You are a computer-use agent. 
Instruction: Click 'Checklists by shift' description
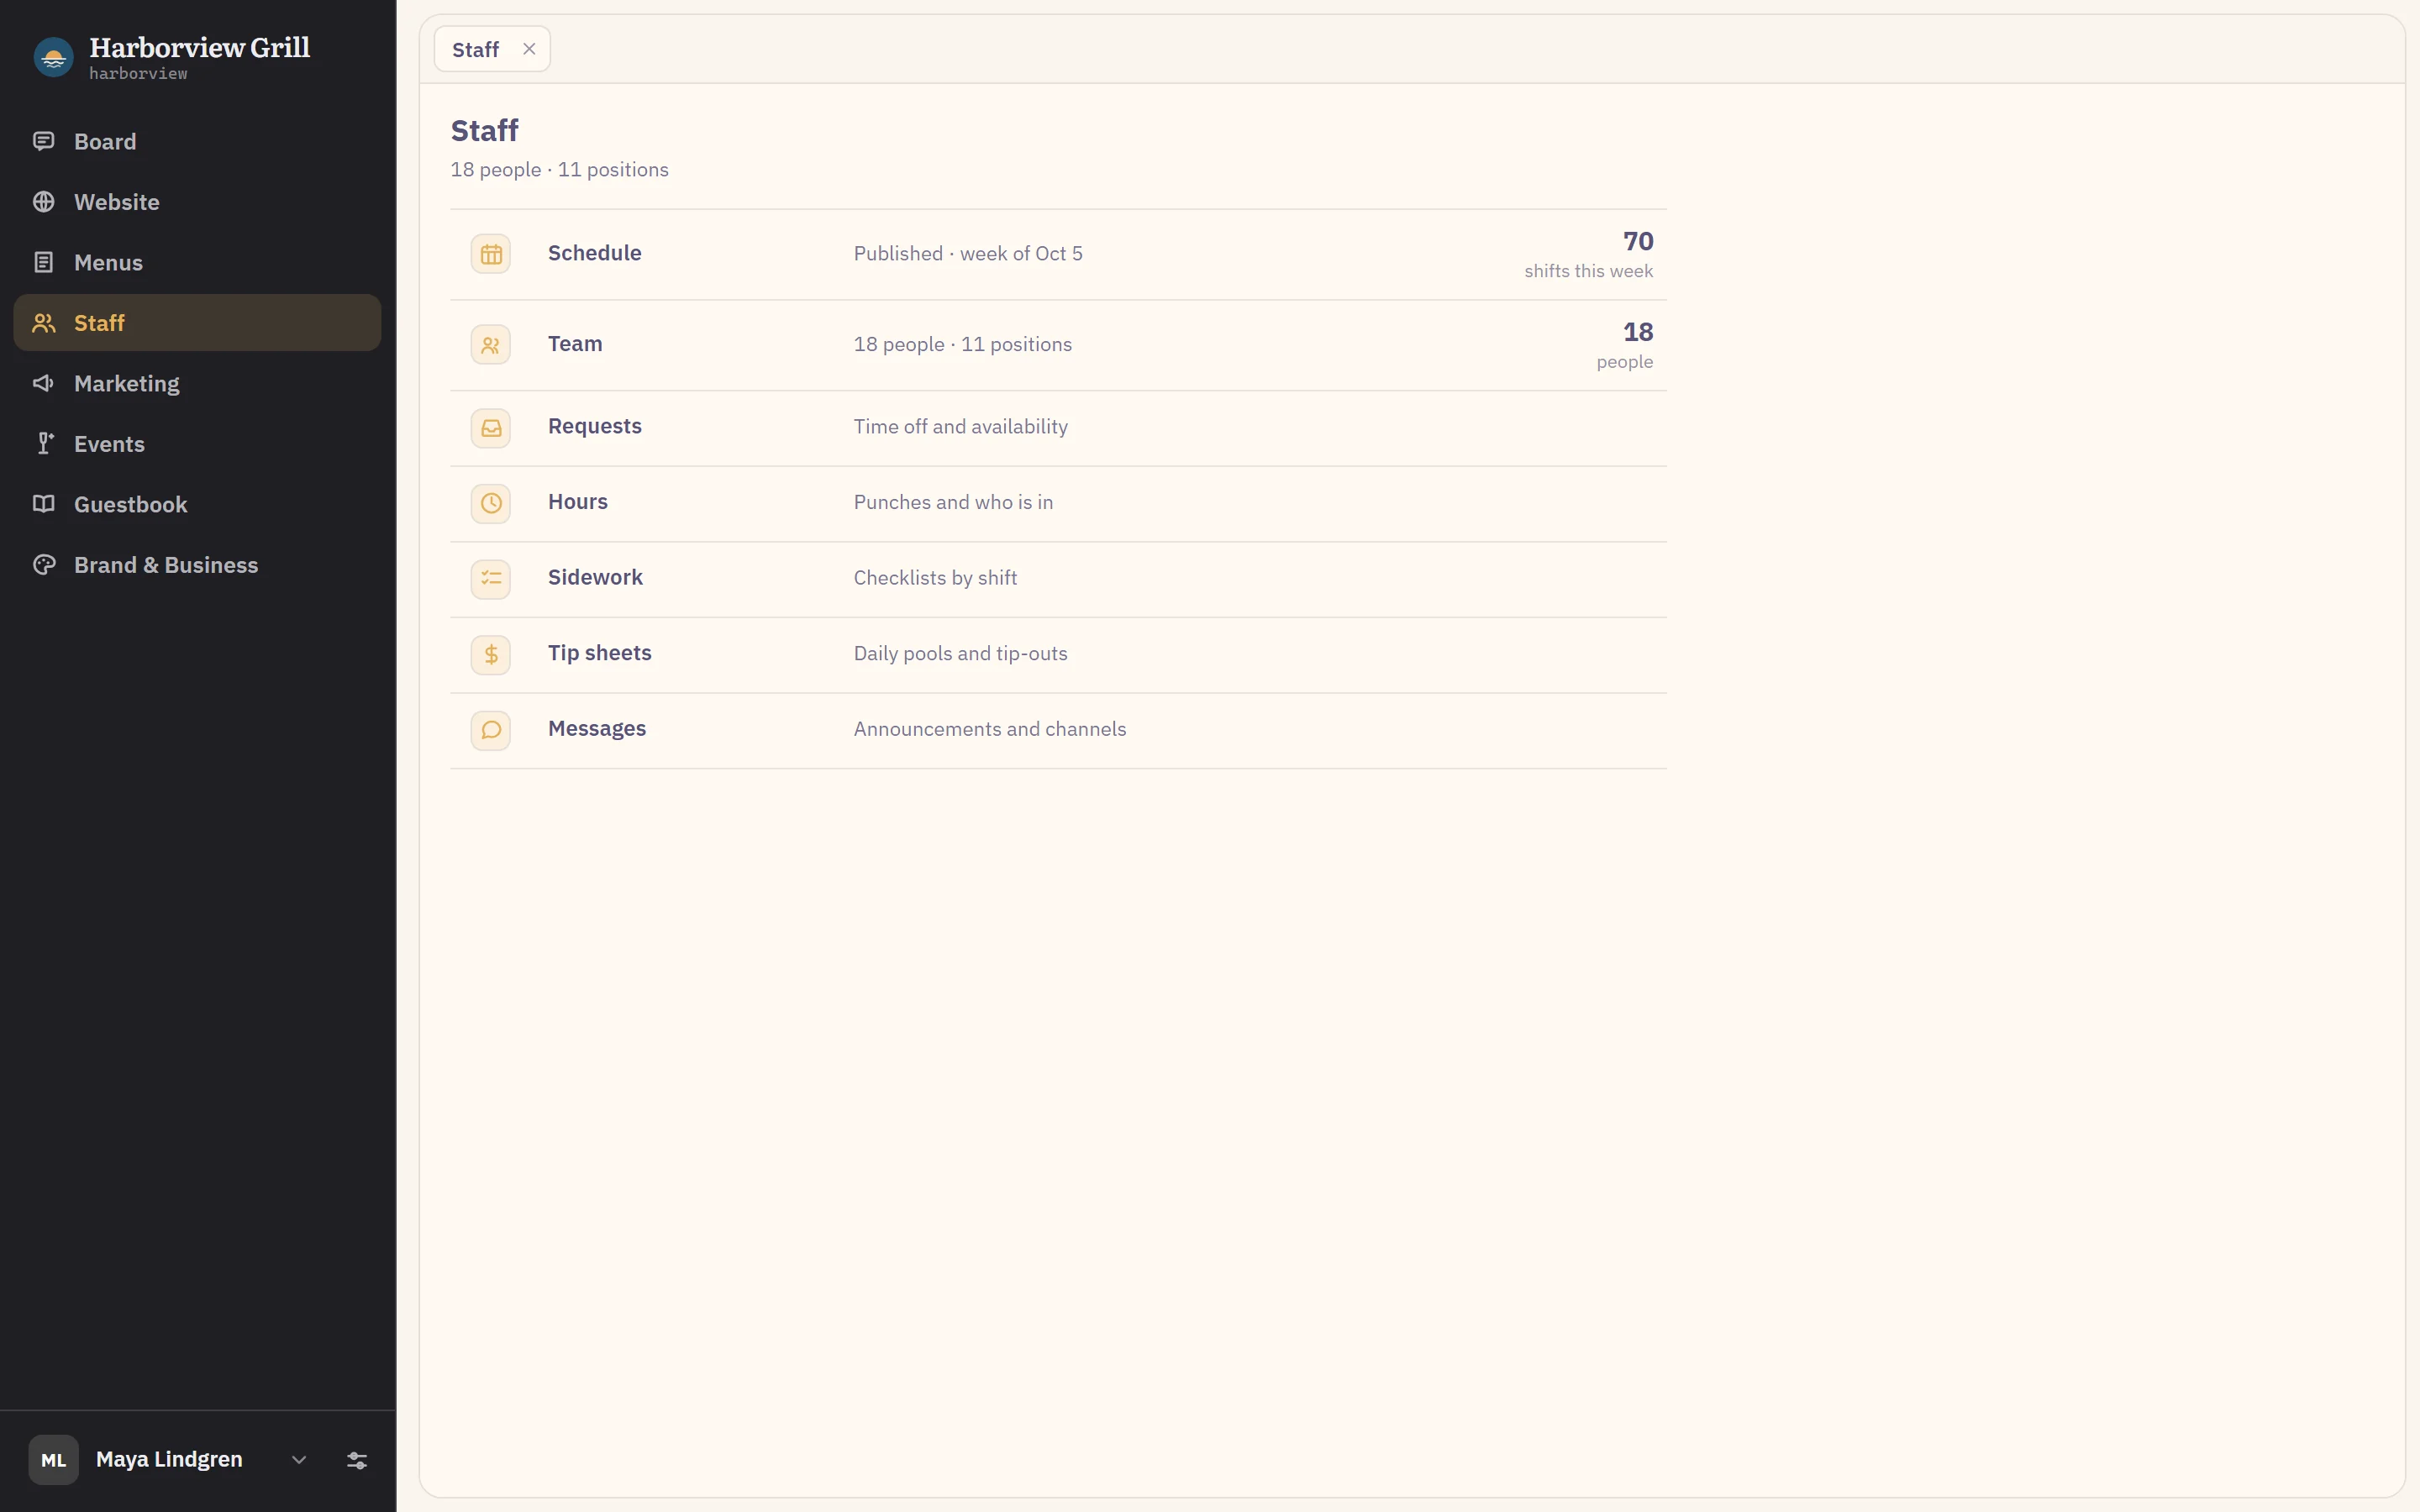[x=935, y=578]
